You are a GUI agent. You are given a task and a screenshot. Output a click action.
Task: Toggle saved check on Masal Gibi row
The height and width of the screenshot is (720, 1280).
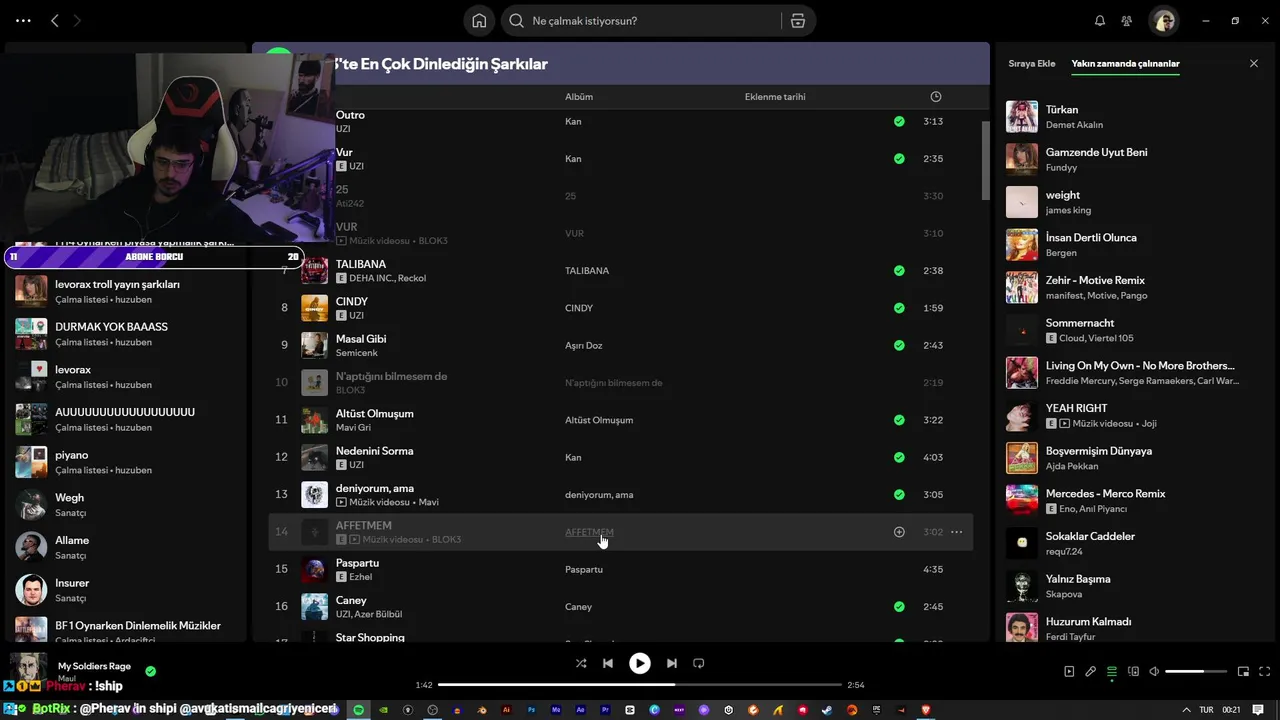point(899,345)
